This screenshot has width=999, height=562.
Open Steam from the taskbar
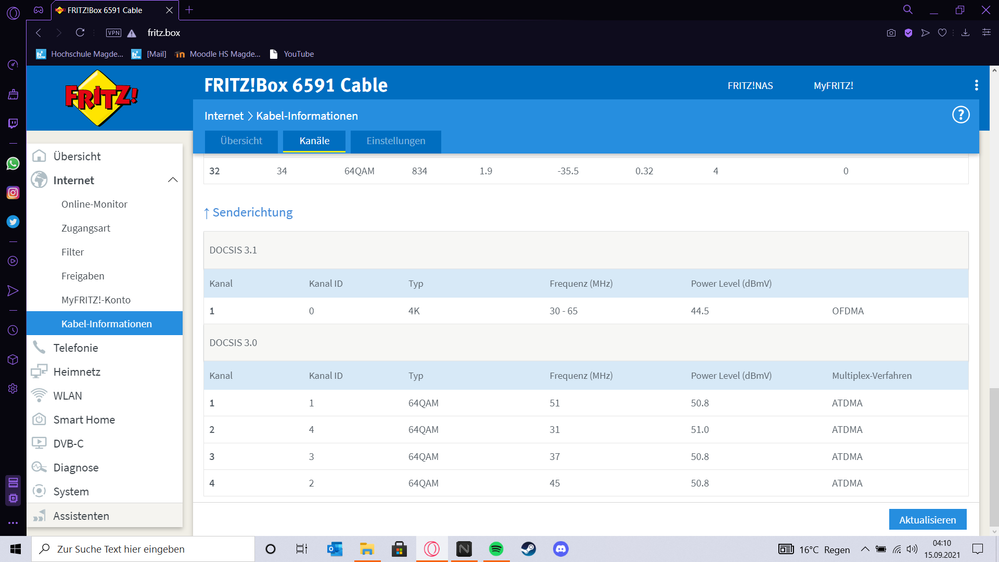(528, 549)
